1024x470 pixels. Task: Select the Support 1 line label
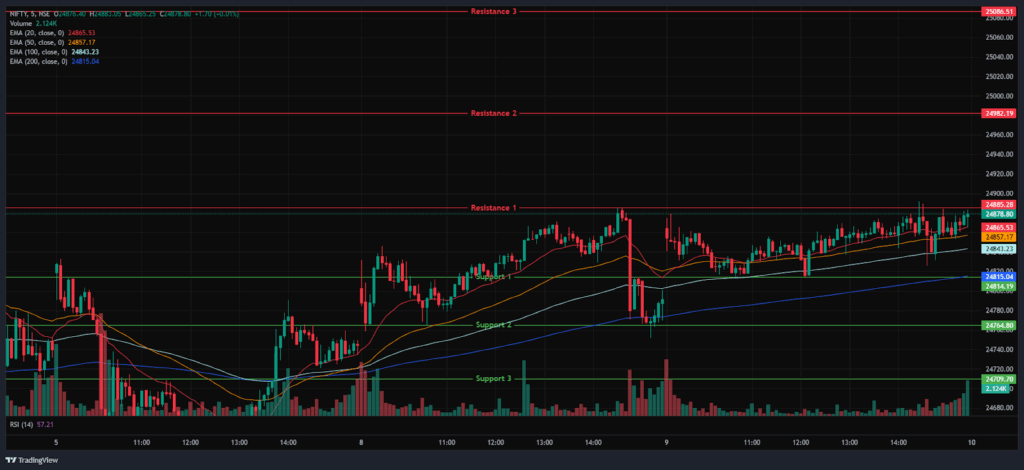tap(493, 276)
